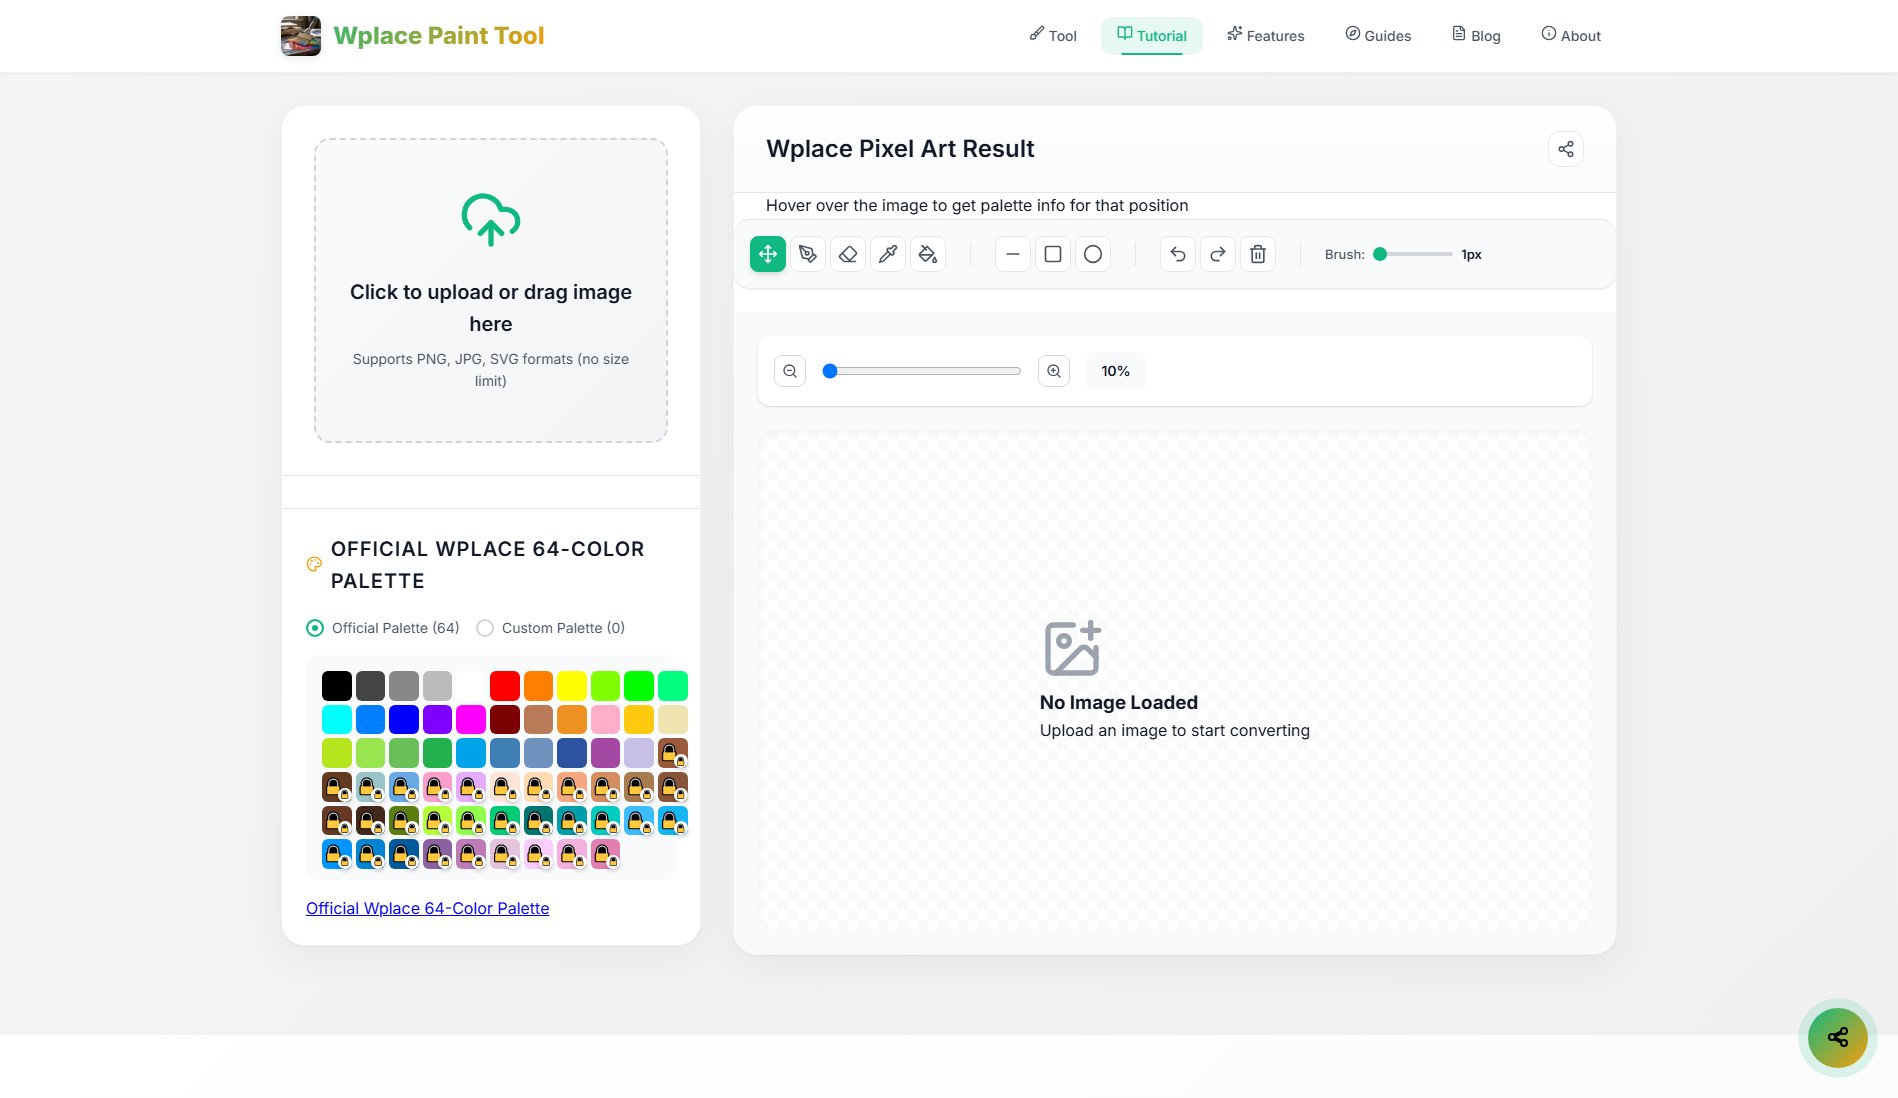
Task: Pick the red color swatch
Action: (x=505, y=686)
